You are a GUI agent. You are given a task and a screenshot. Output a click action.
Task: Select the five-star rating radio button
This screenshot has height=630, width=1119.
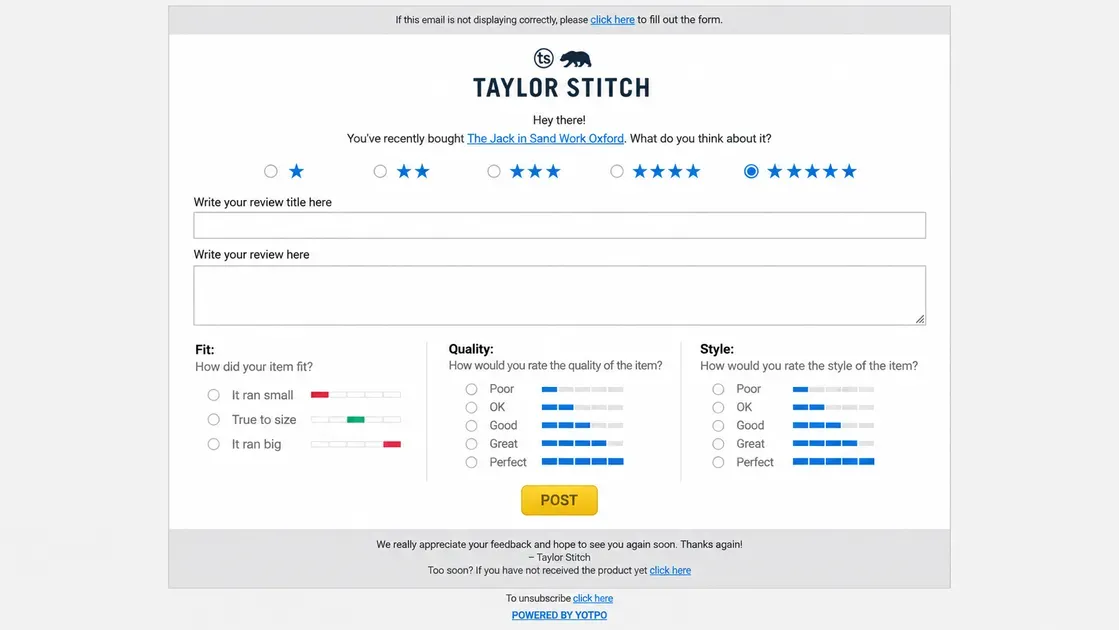pyautogui.click(x=751, y=171)
